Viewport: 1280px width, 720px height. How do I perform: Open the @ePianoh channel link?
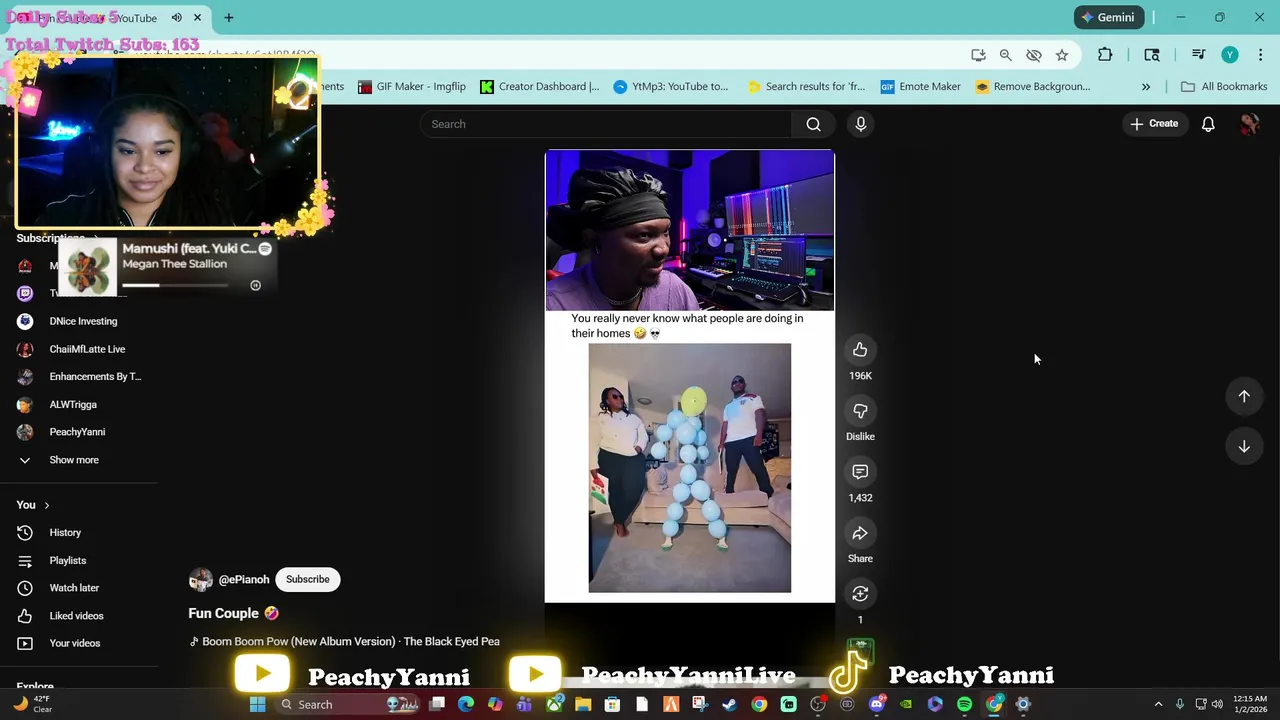tap(244, 580)
